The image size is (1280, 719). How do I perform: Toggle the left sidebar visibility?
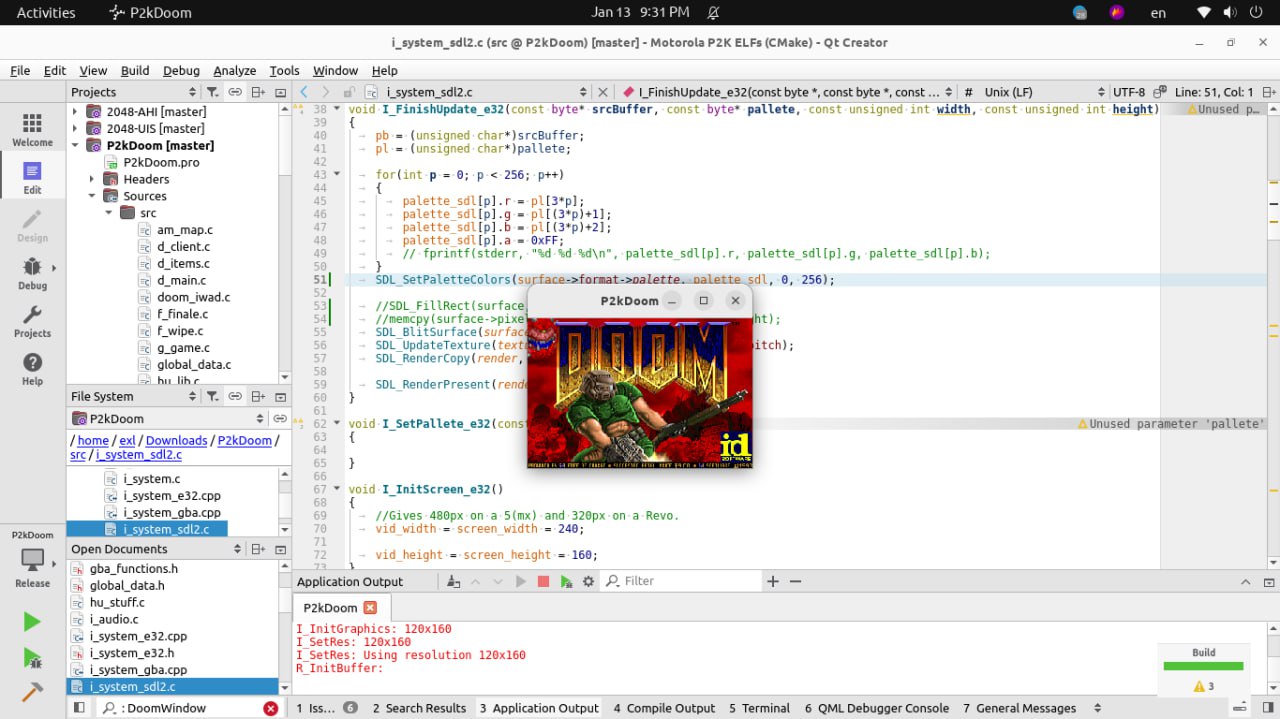point(79,708)
